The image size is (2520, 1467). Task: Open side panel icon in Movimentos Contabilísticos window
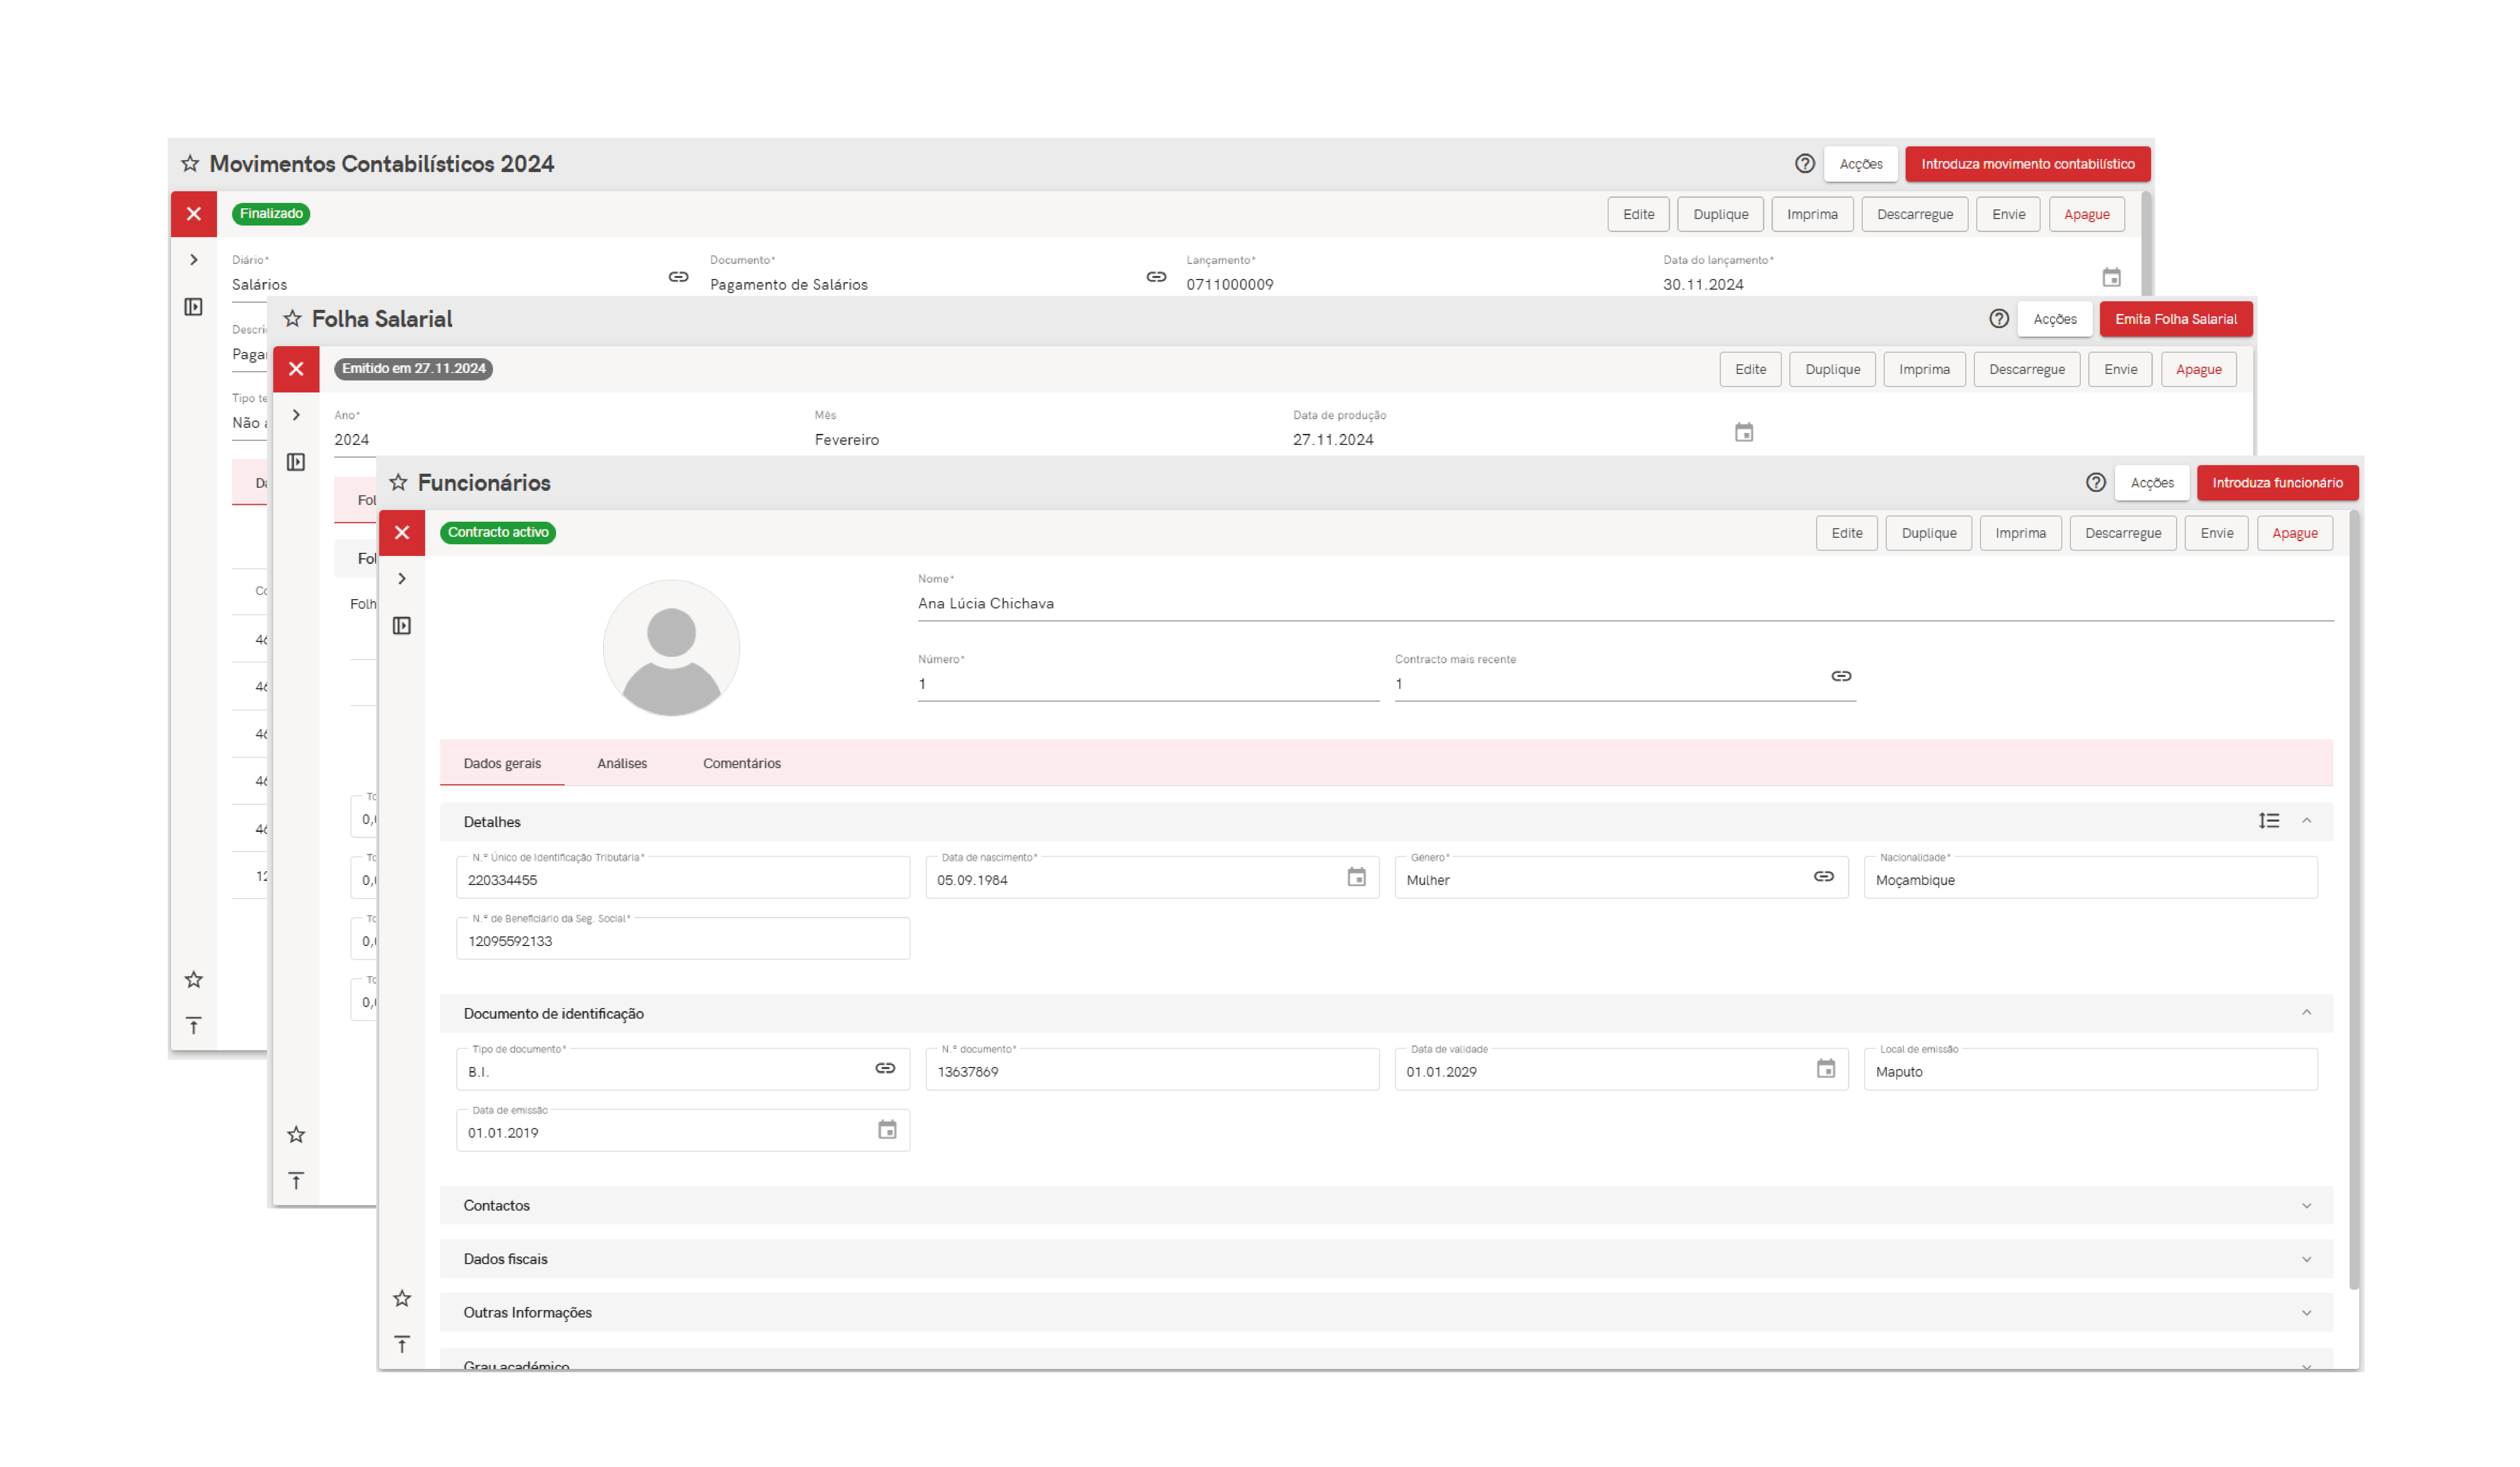[x=194, y=307]
